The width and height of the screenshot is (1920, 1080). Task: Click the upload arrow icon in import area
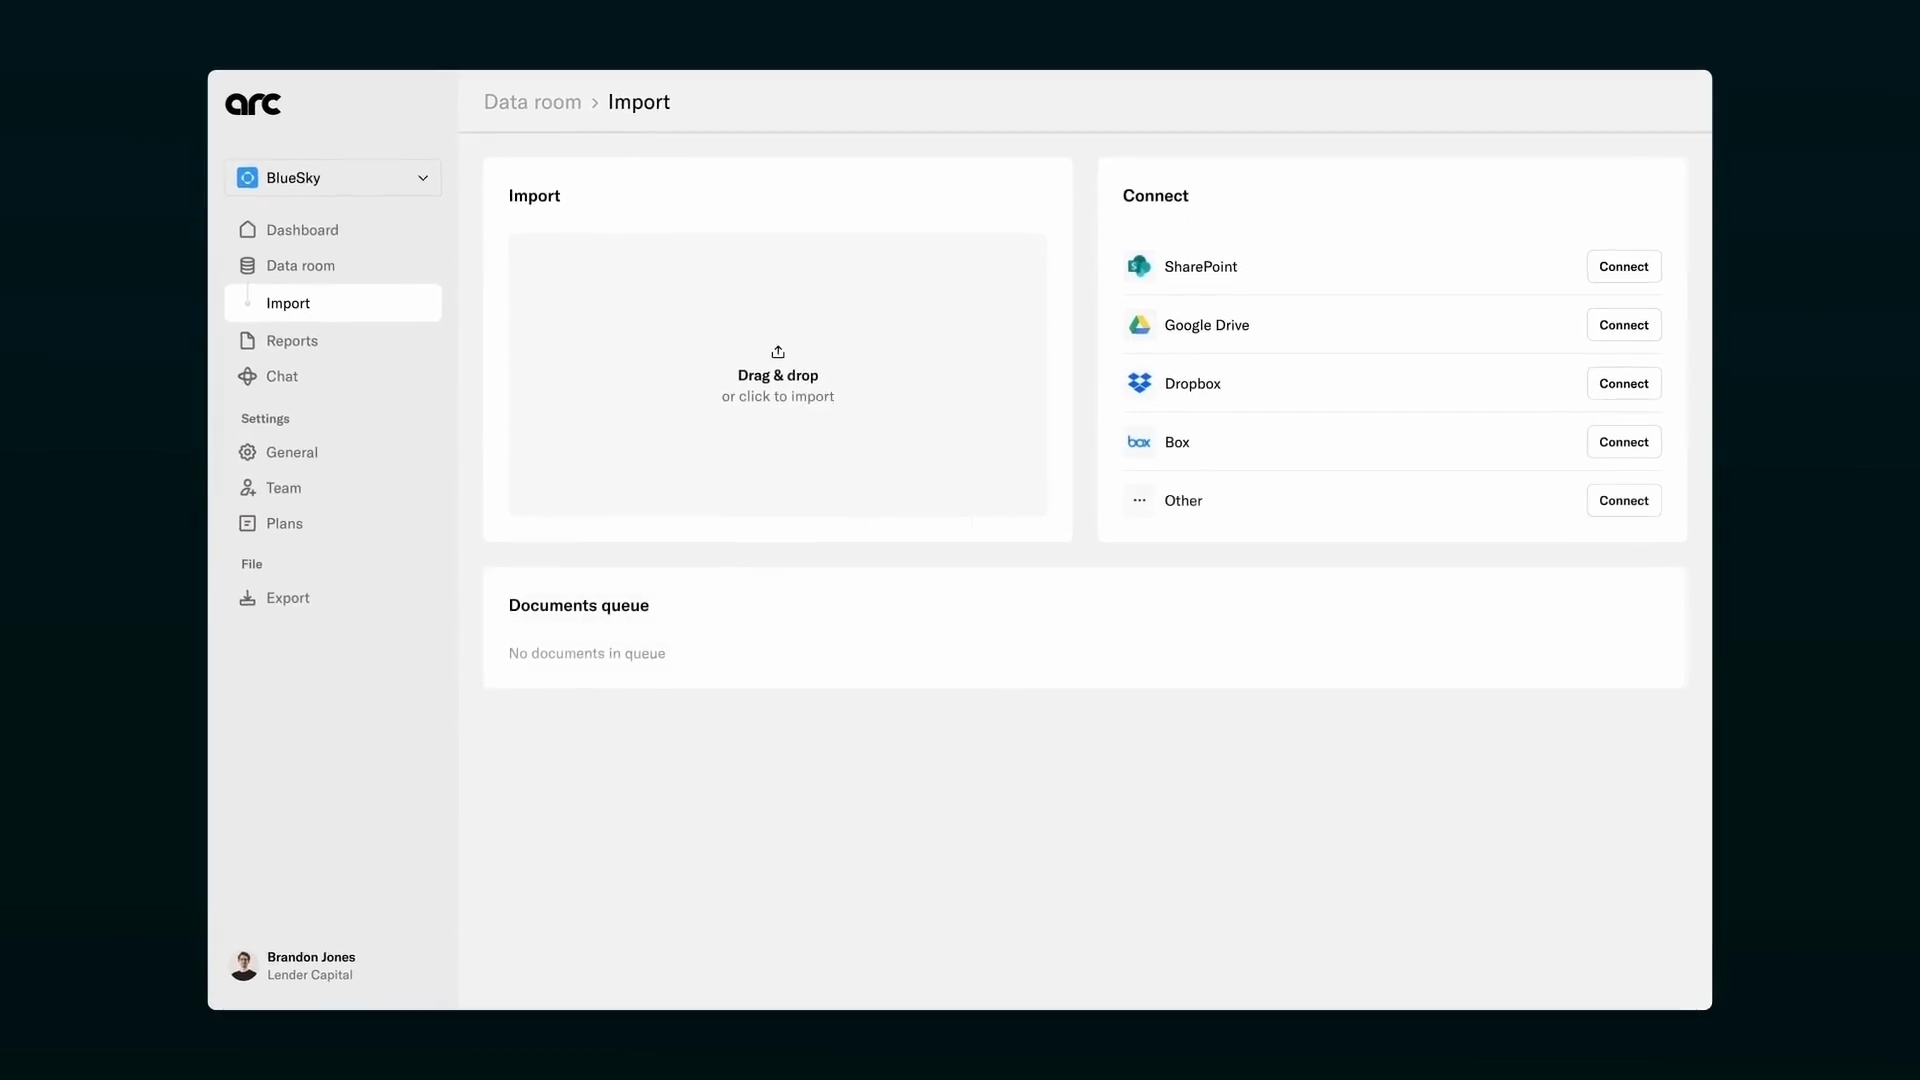pos(778,352)
